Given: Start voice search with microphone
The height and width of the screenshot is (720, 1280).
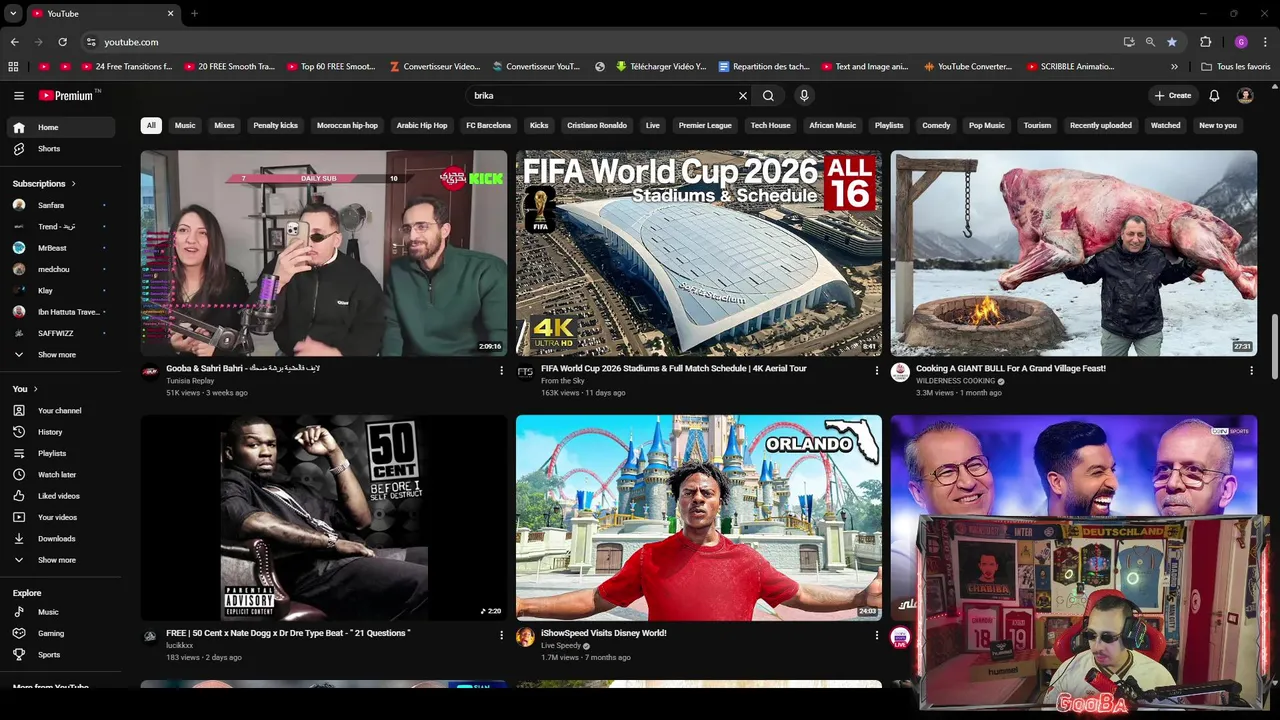Looking at the screenshot, I should point(804,96).
